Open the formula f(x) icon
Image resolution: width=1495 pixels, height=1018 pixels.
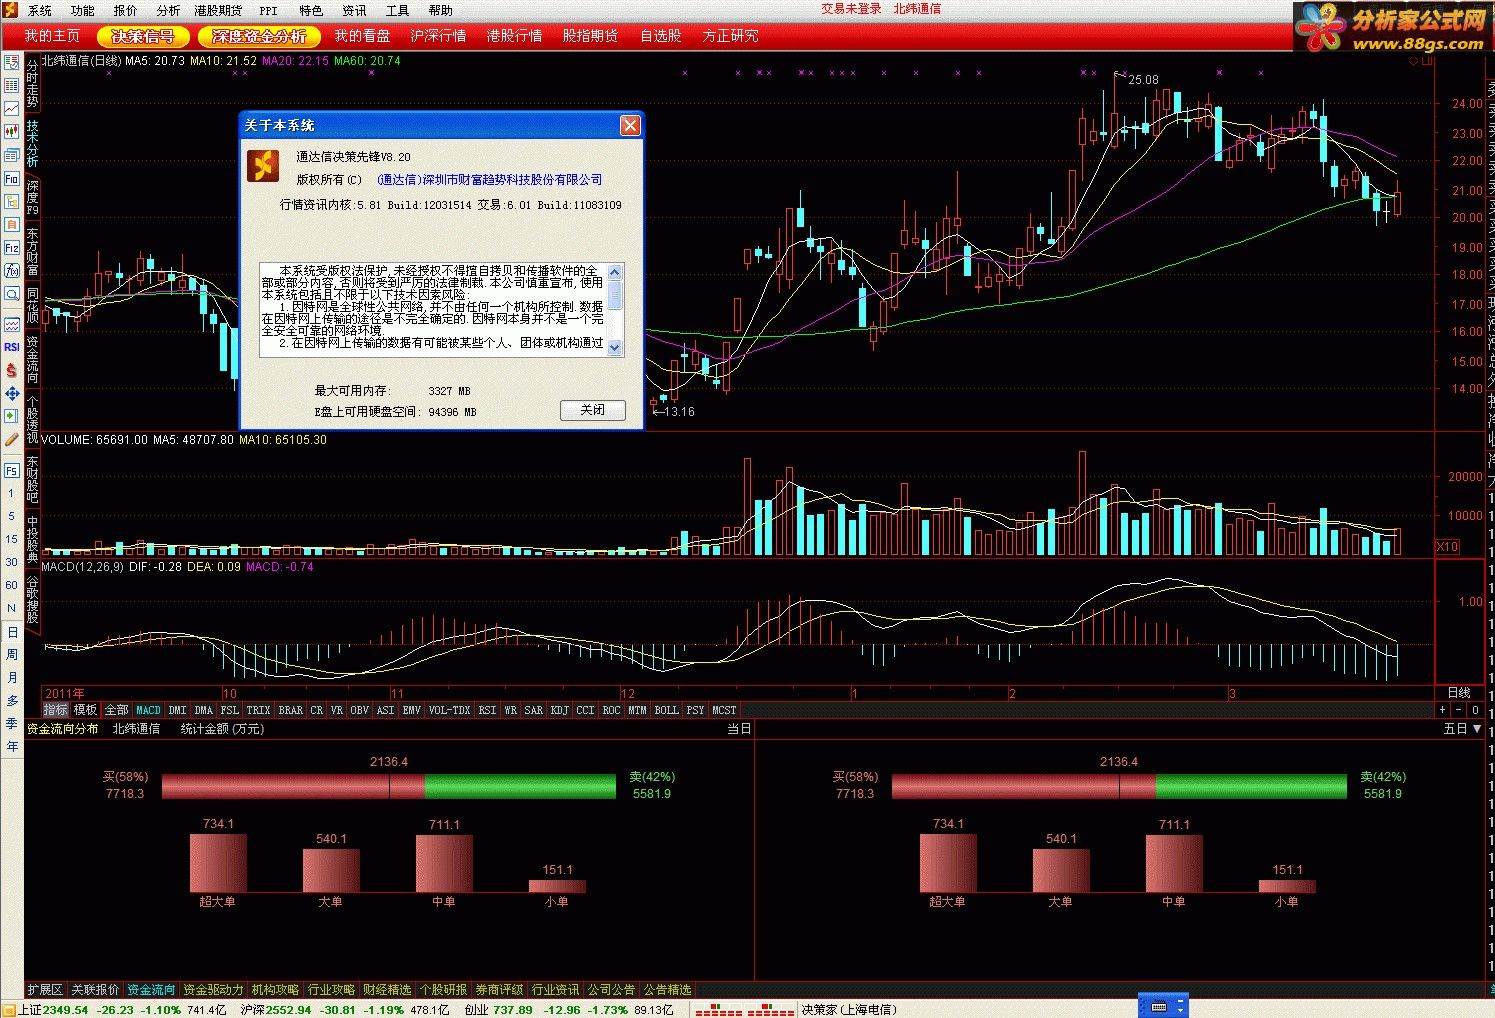12,270
